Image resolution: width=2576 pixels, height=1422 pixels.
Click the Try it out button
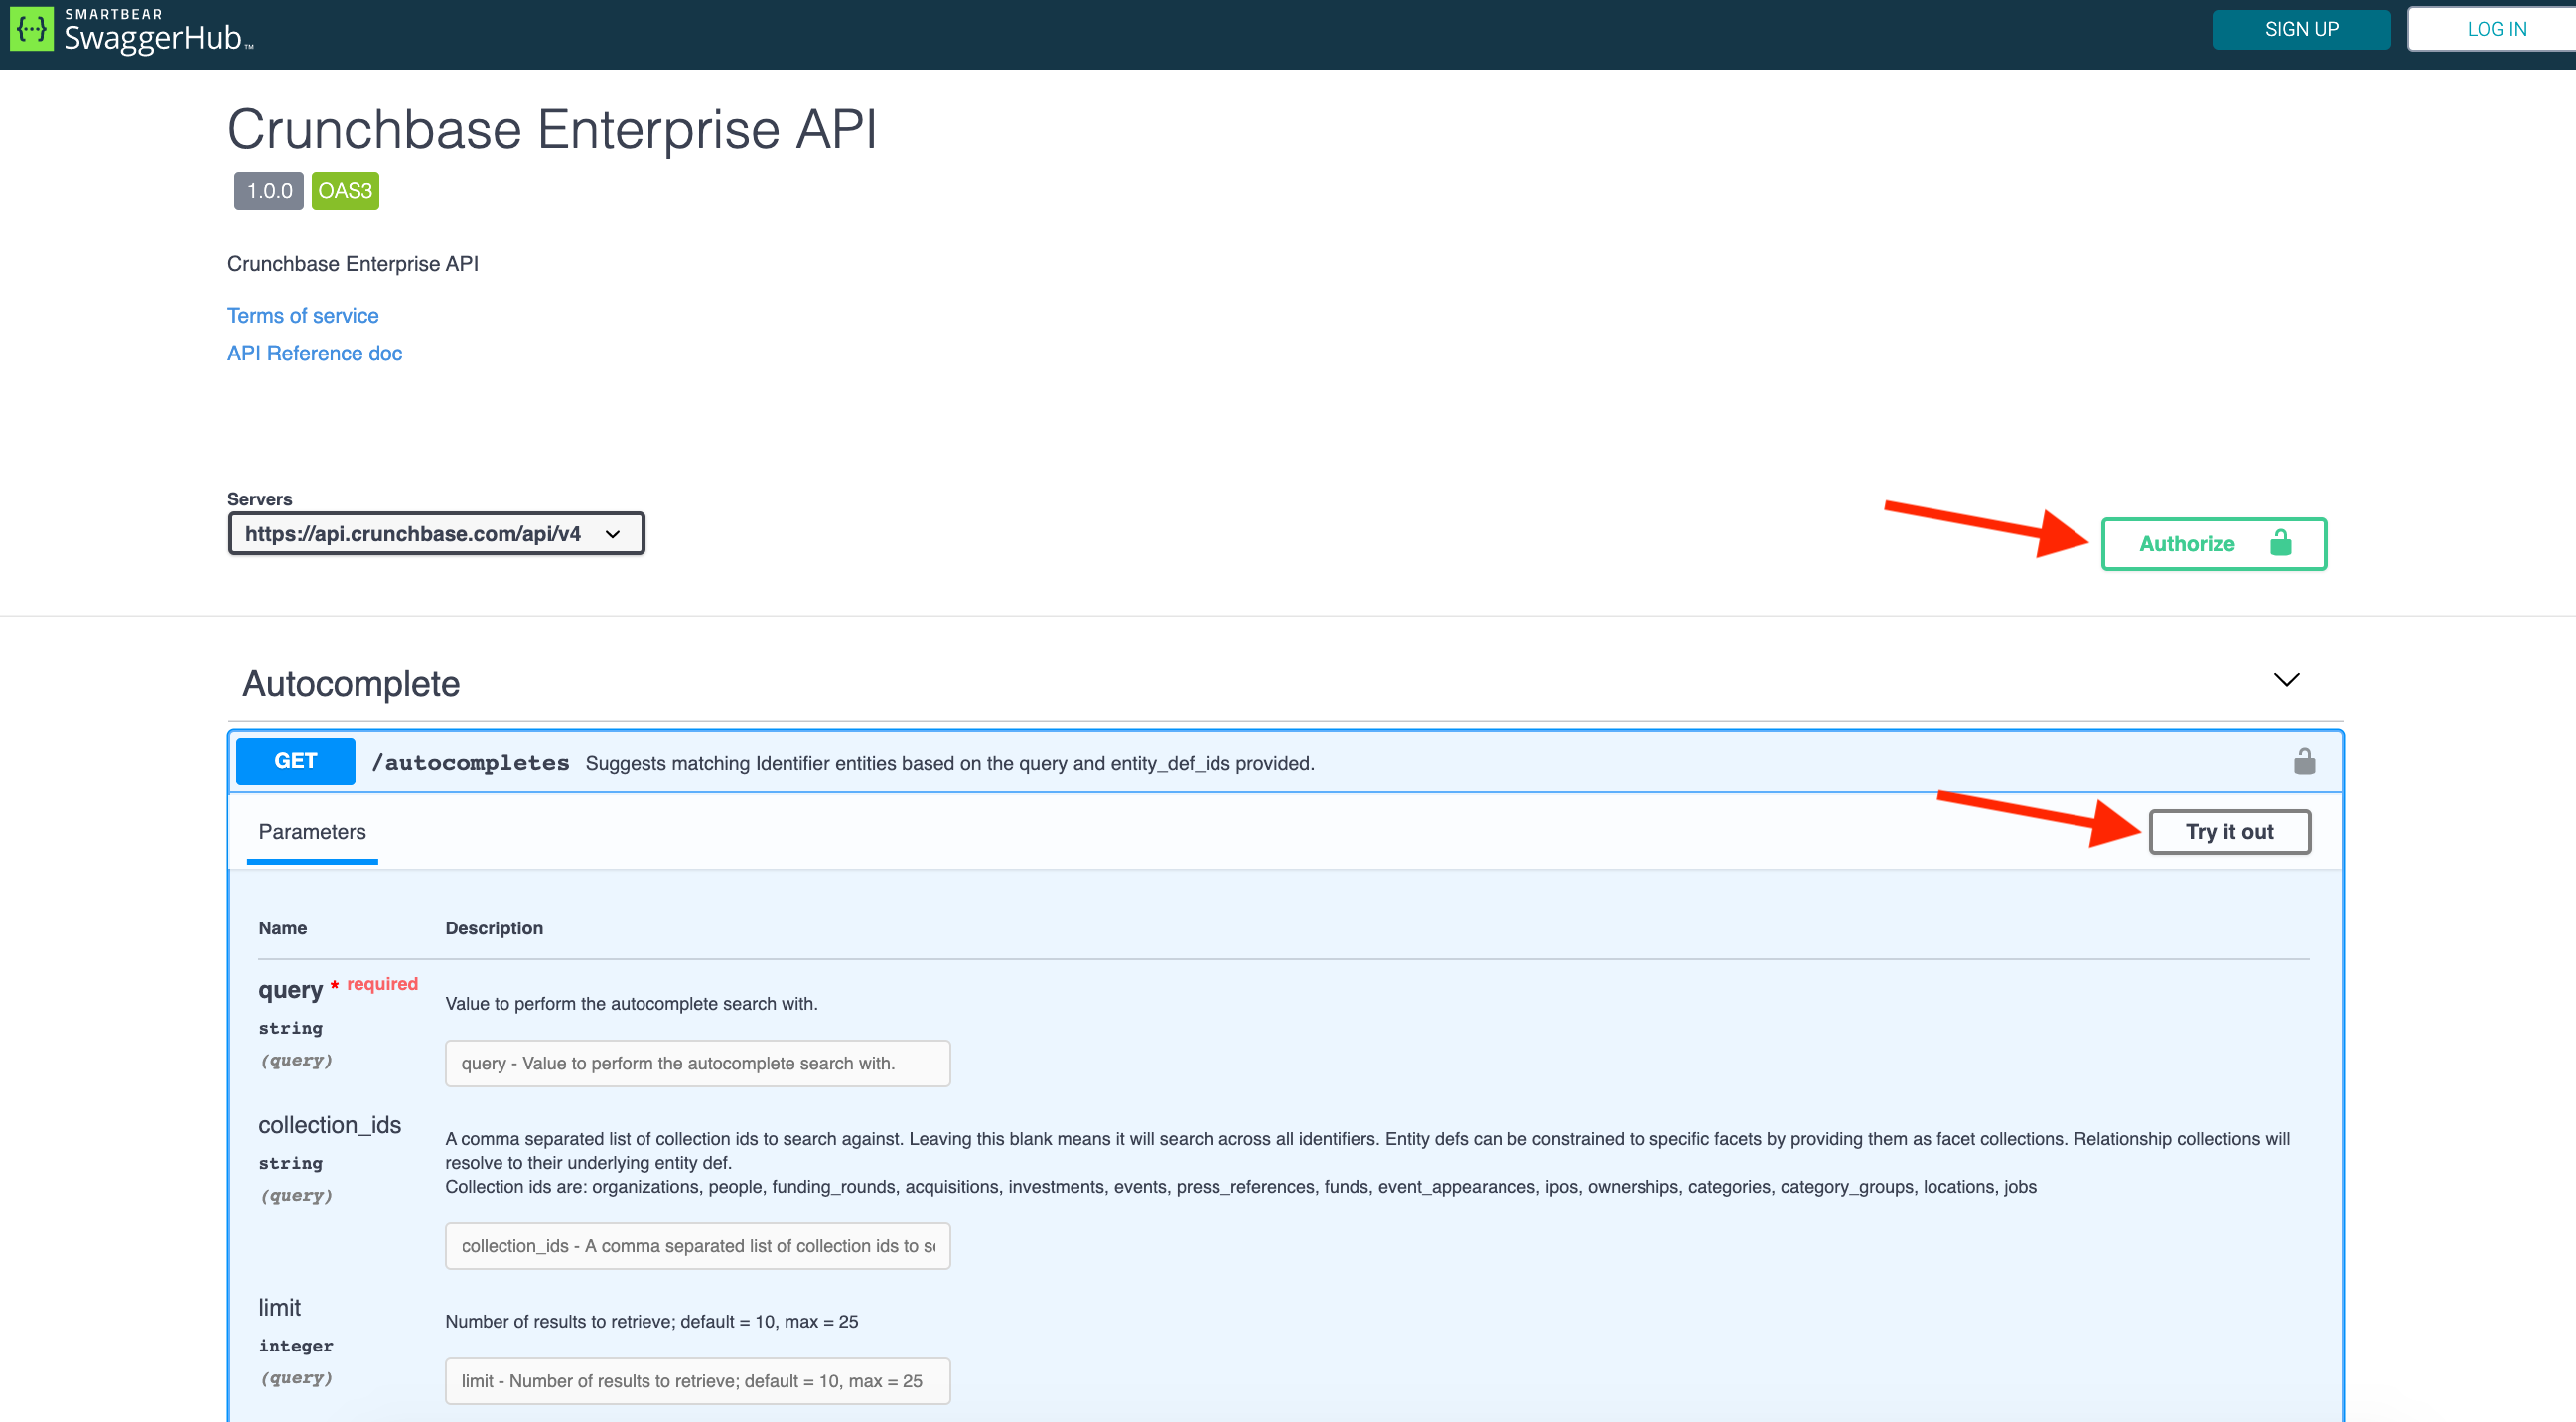[2229, 832]
